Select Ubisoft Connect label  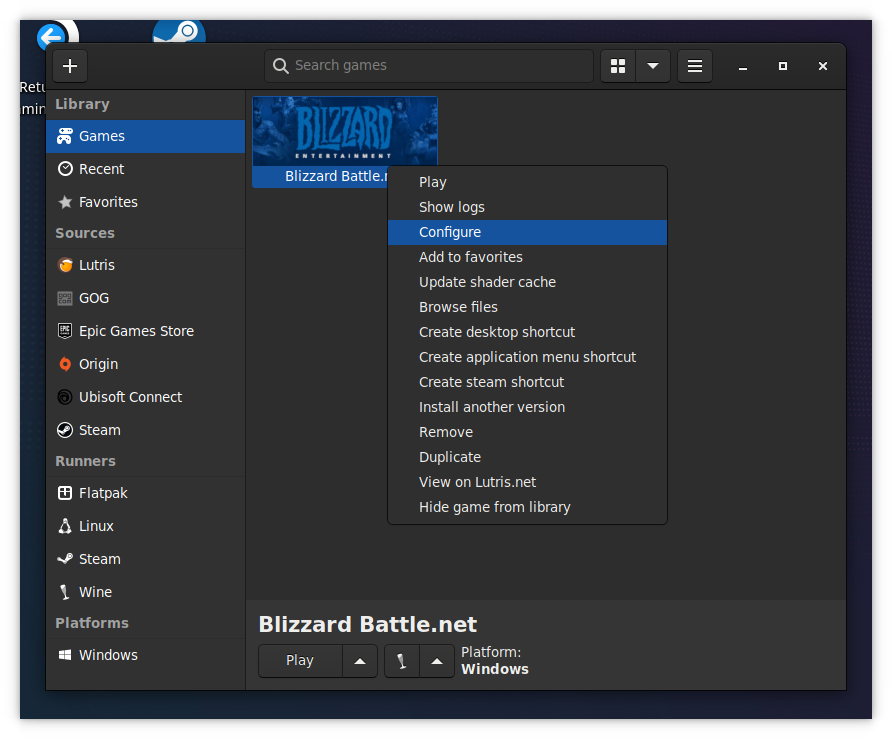click(x=130, y=397)
